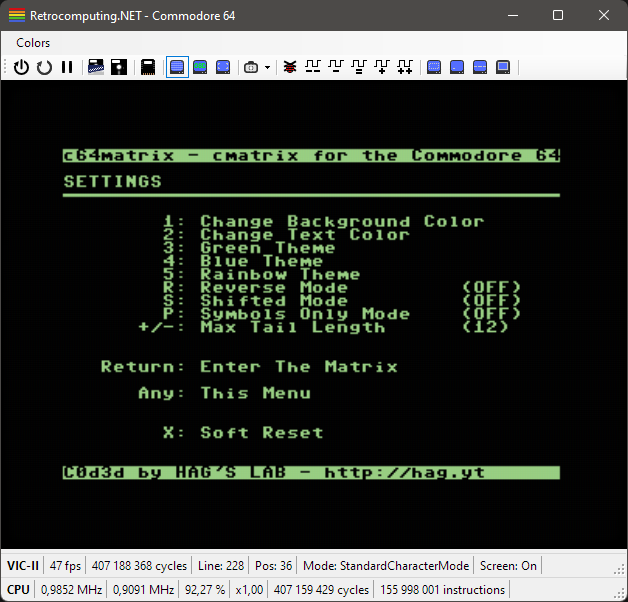Click the Retrocomputing.NET rainbow app icon

pos(17,16)
